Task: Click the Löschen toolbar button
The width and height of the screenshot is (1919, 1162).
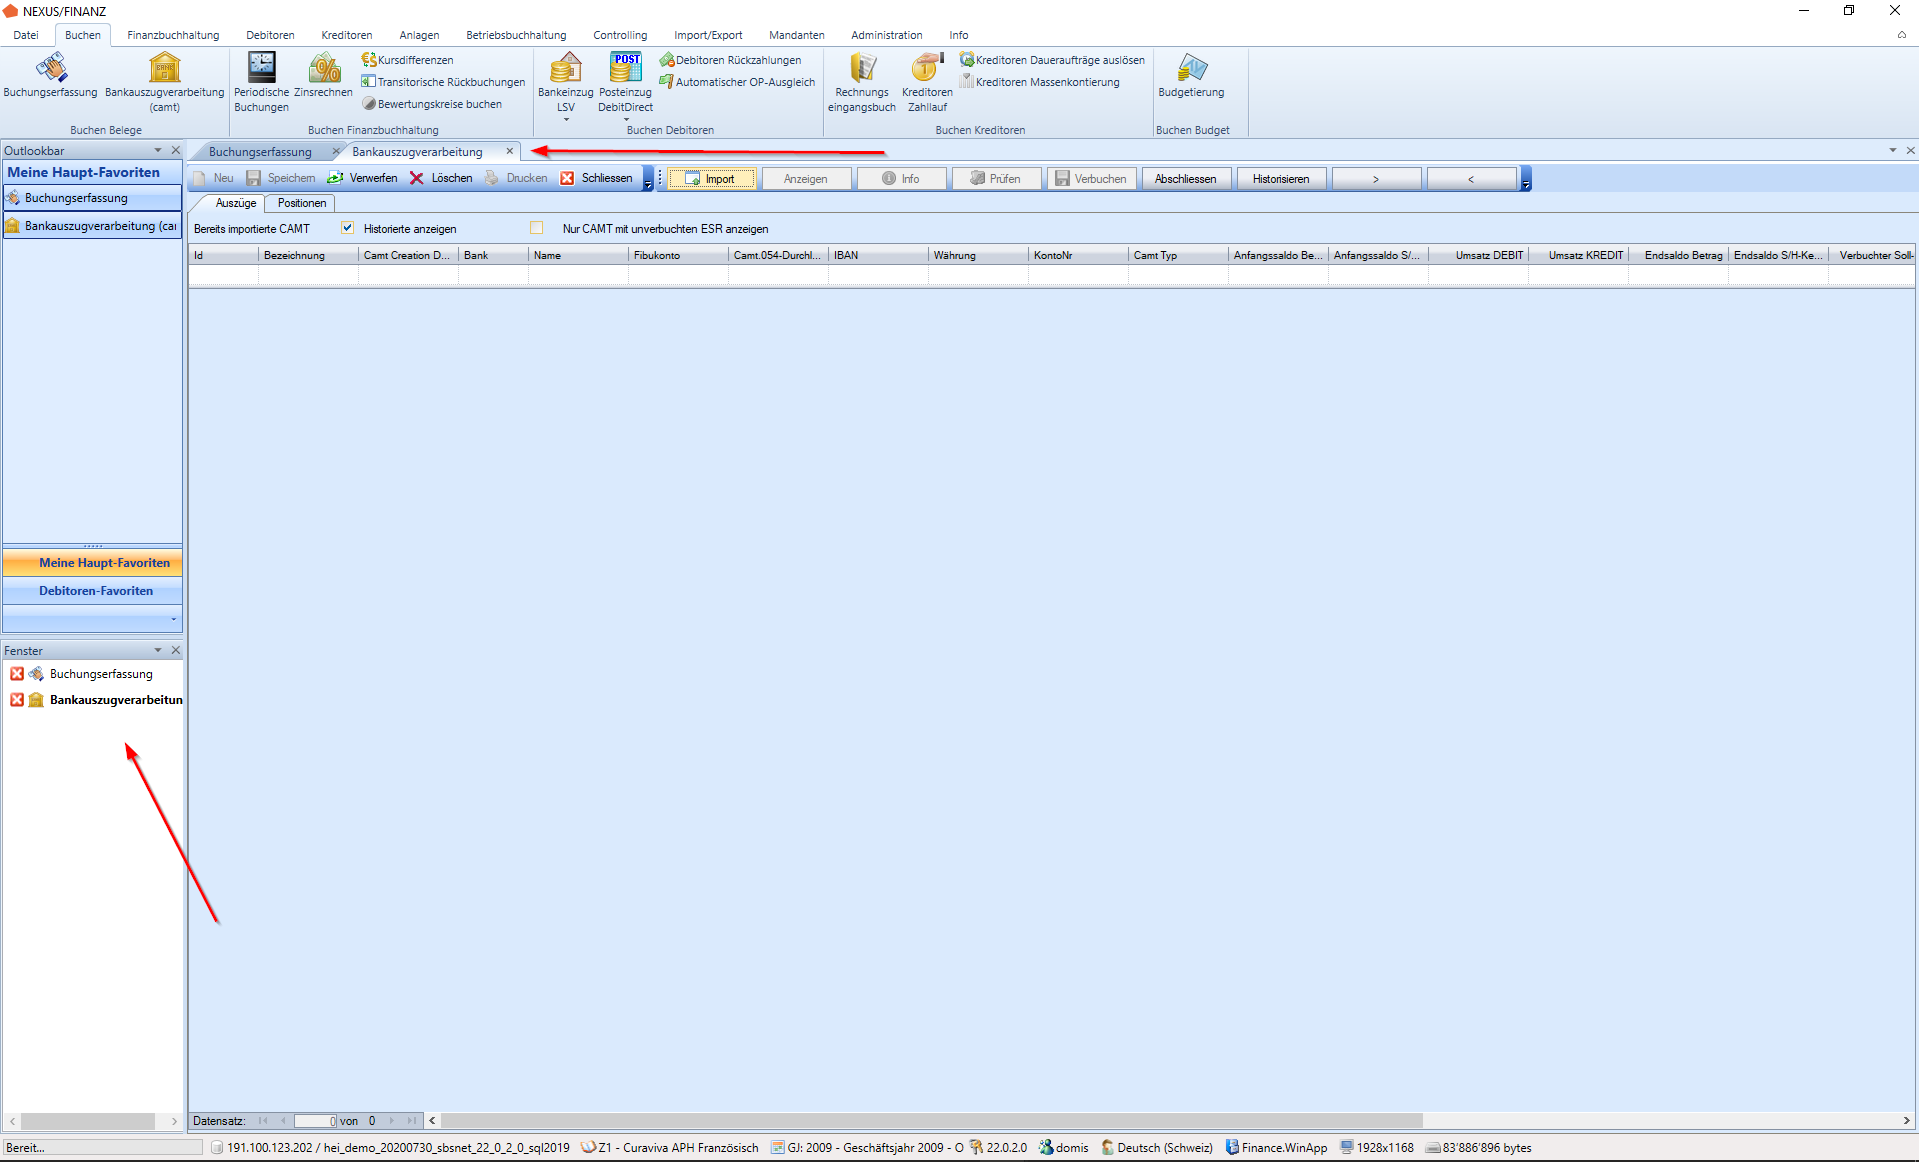Action: click(441, 178)
